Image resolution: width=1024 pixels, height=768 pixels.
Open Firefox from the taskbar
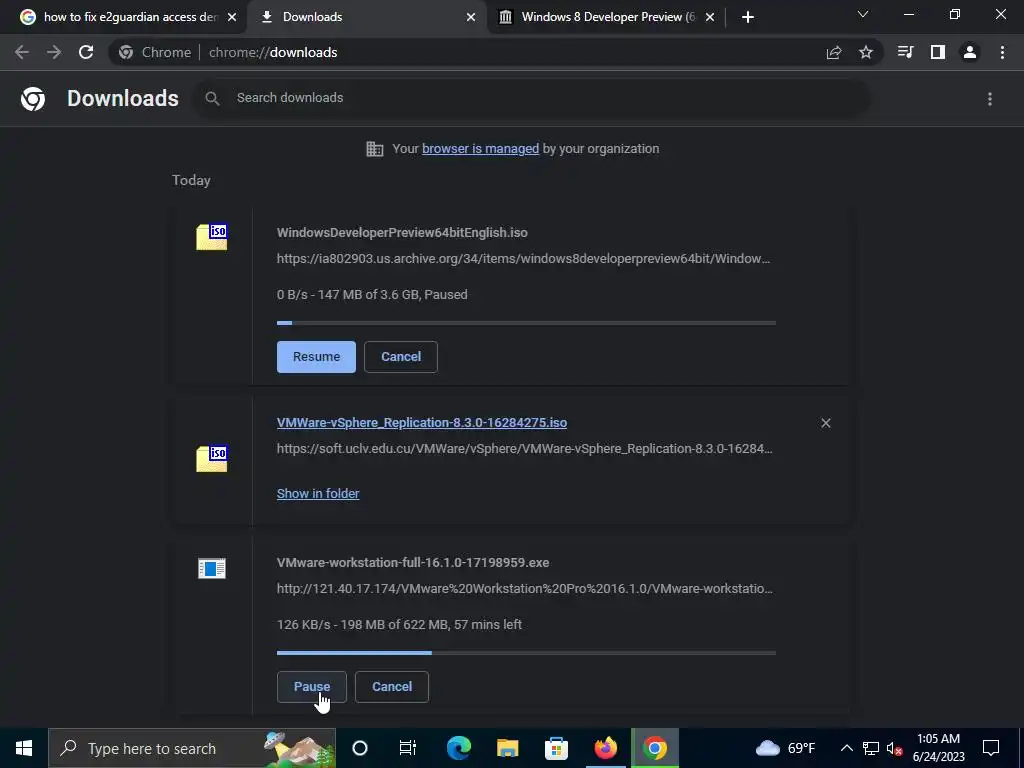tap(605, 748)
